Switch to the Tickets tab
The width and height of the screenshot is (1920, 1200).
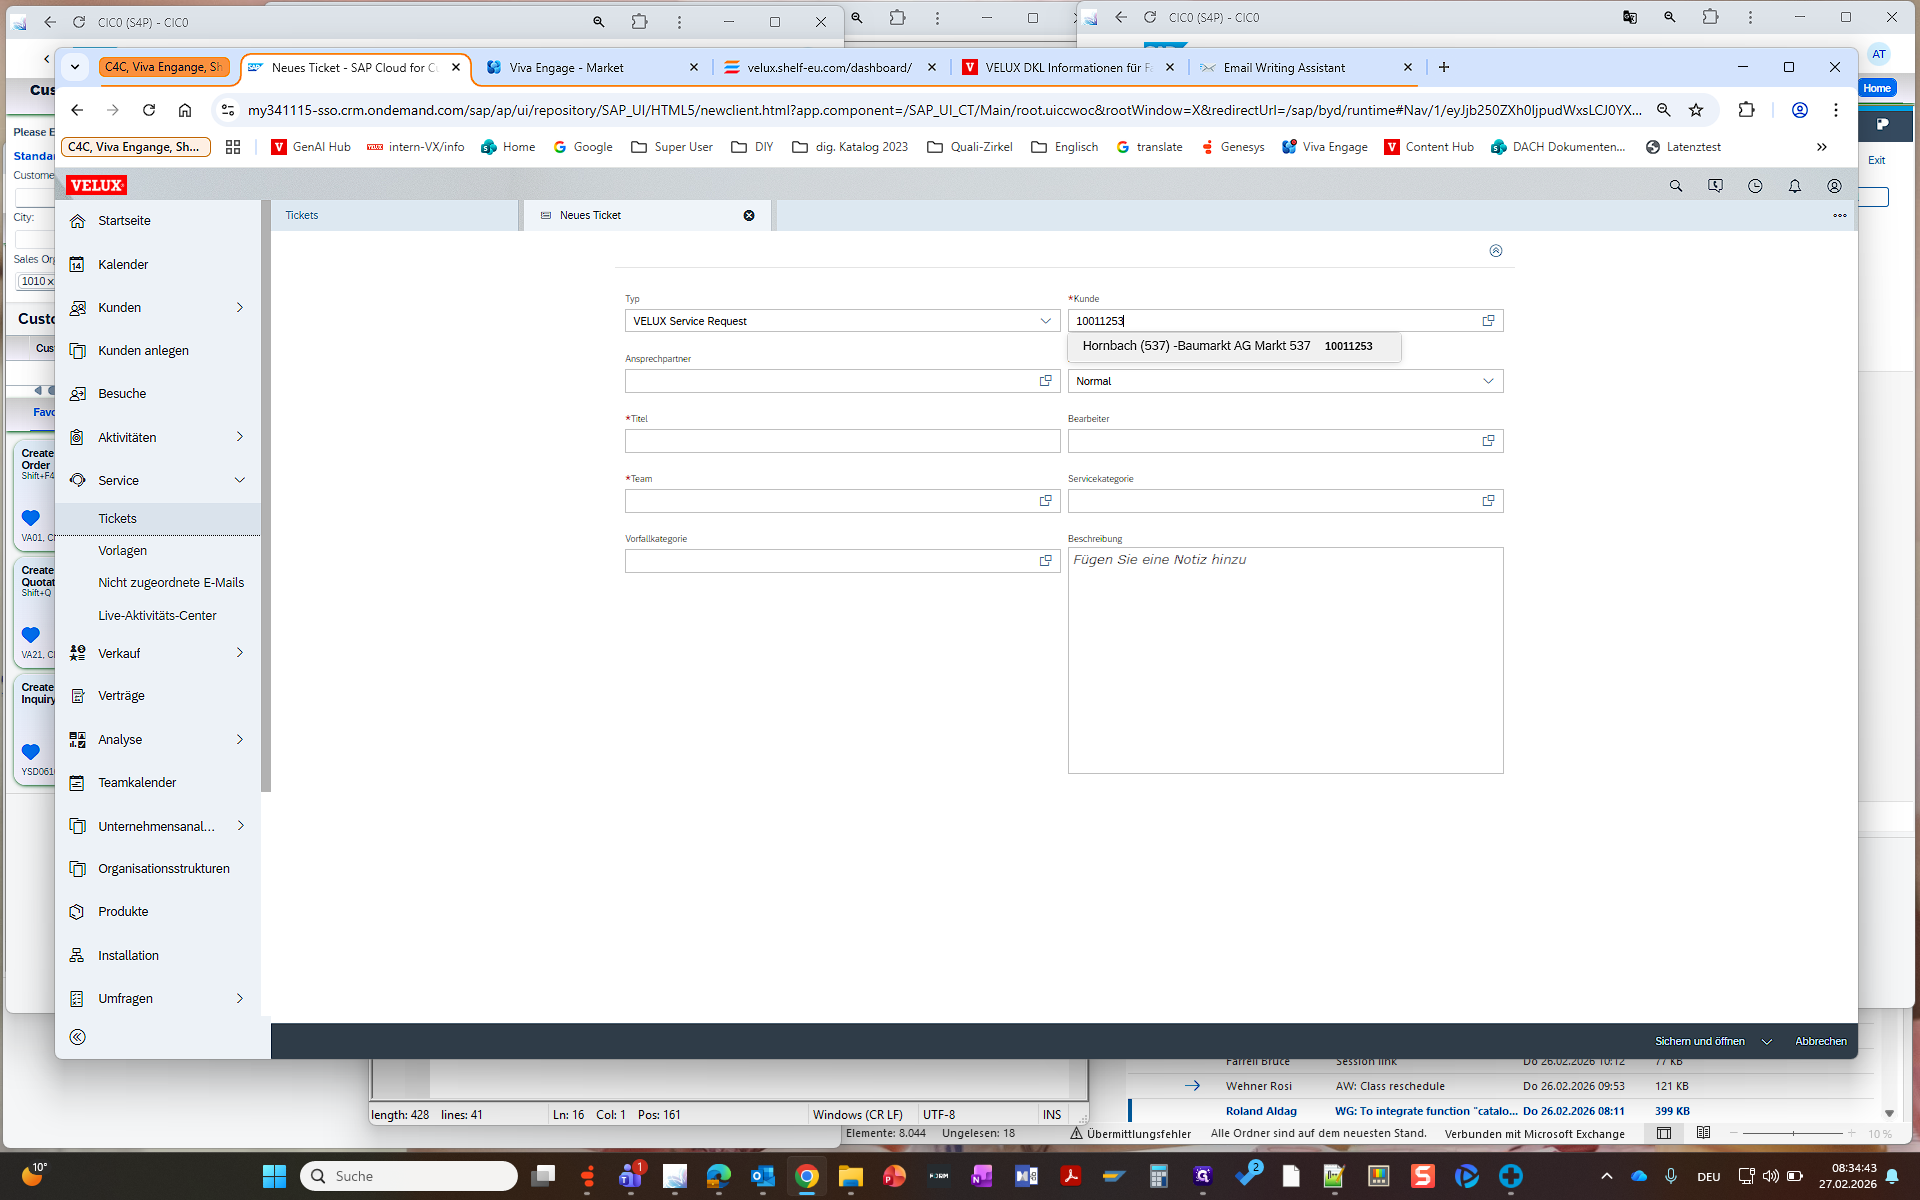tap(302, 216)
